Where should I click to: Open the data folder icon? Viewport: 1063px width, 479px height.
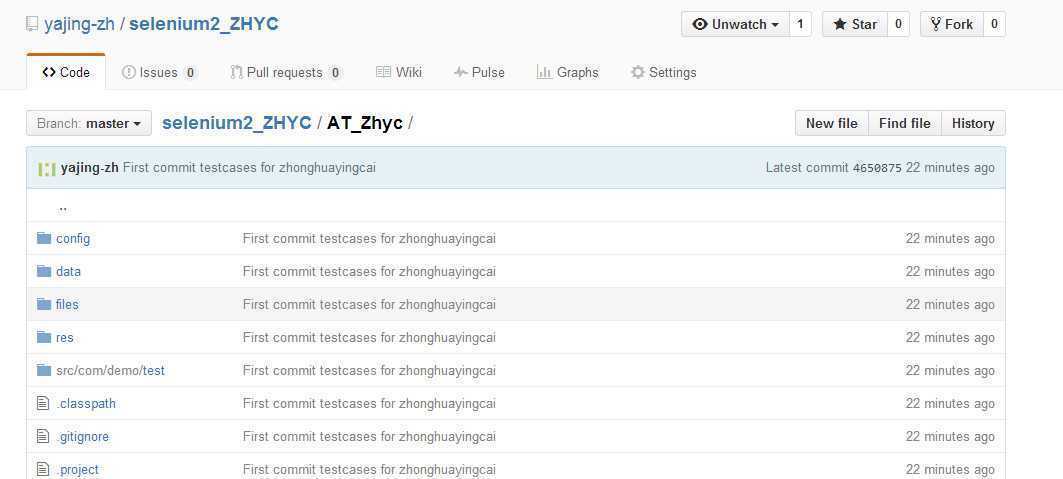click(x=44, y=271)
